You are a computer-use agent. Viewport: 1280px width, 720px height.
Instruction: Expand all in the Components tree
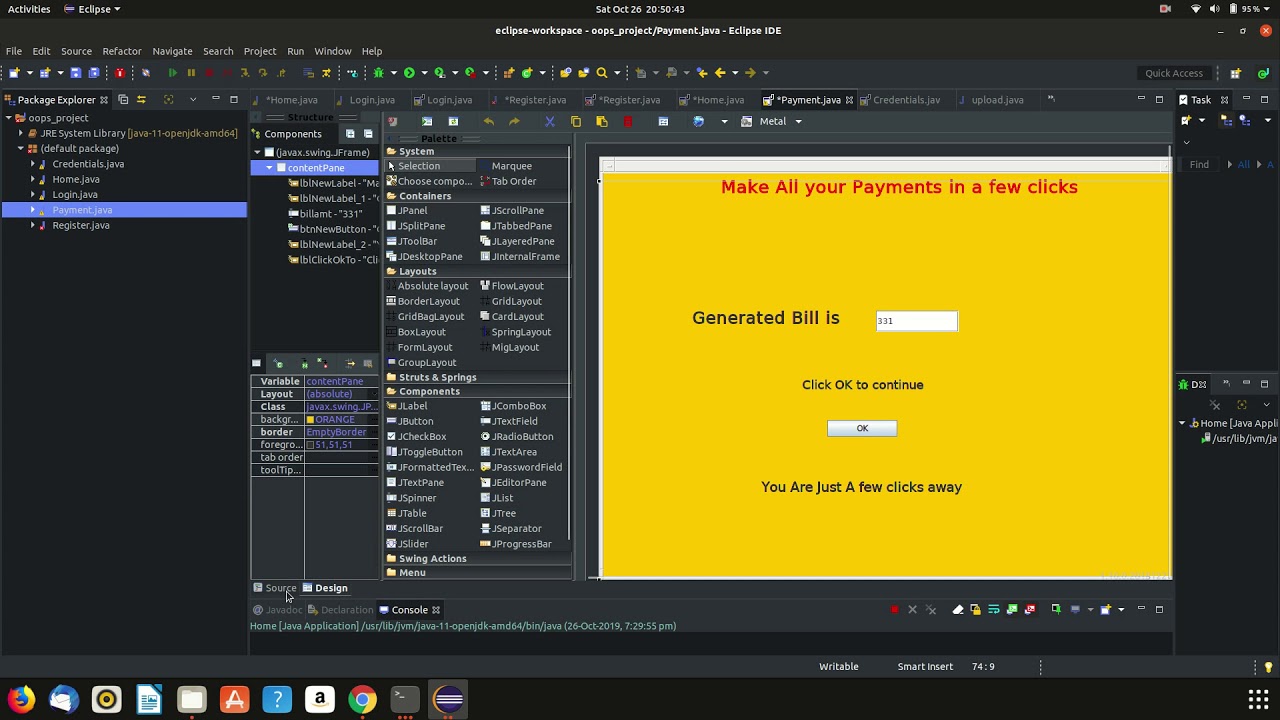(x=349, y=134)
